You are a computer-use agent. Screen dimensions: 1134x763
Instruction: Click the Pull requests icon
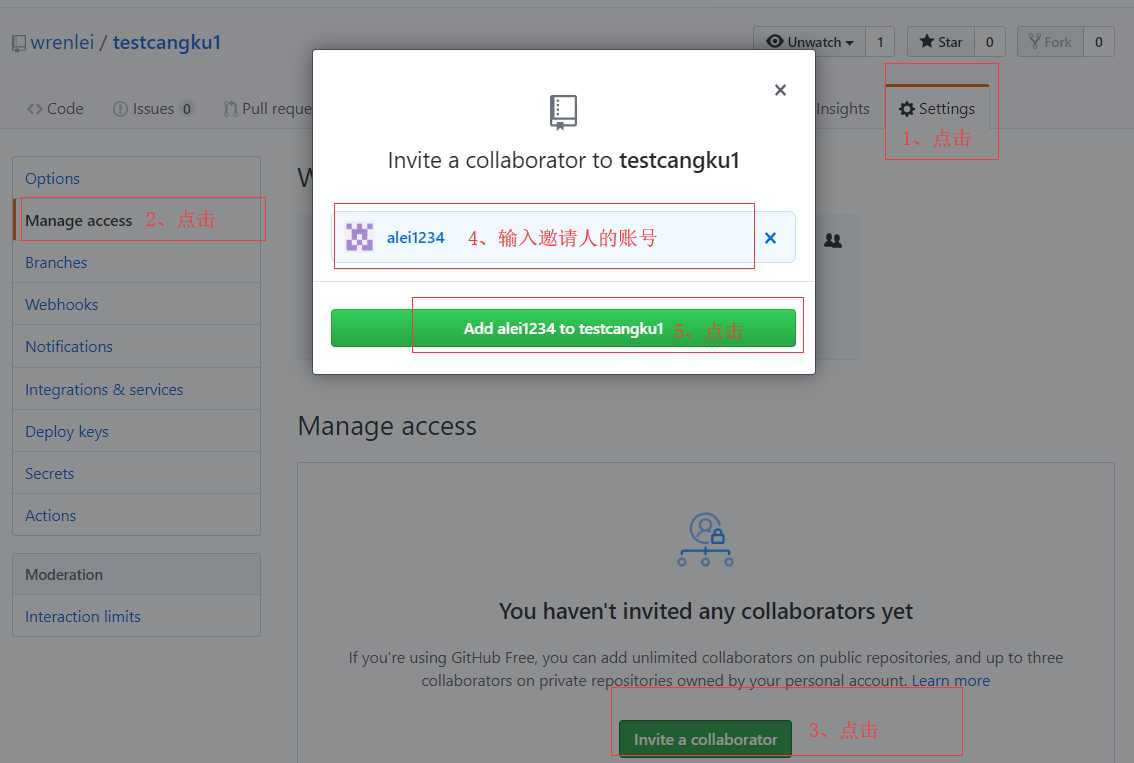pos(231,108)
